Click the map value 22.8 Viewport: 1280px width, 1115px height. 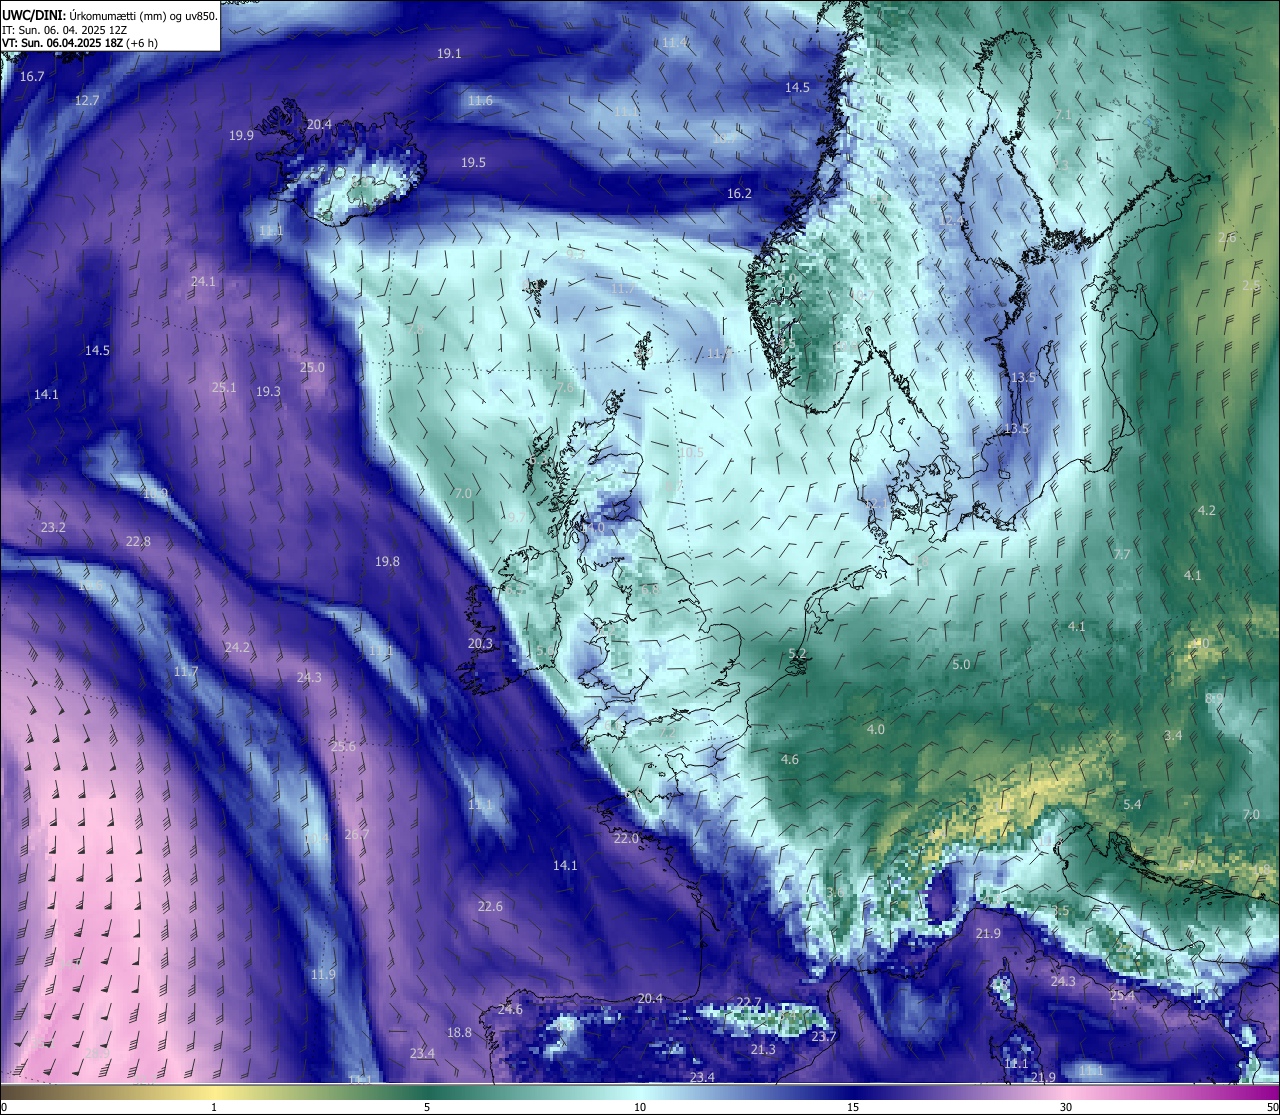click(x=138, y=542)
